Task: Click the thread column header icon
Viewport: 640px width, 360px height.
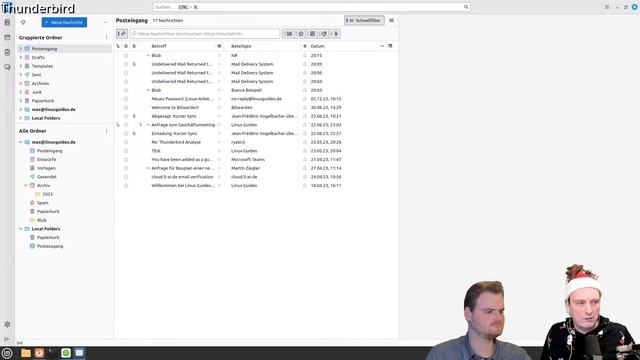Action: [x=118, y=46]
